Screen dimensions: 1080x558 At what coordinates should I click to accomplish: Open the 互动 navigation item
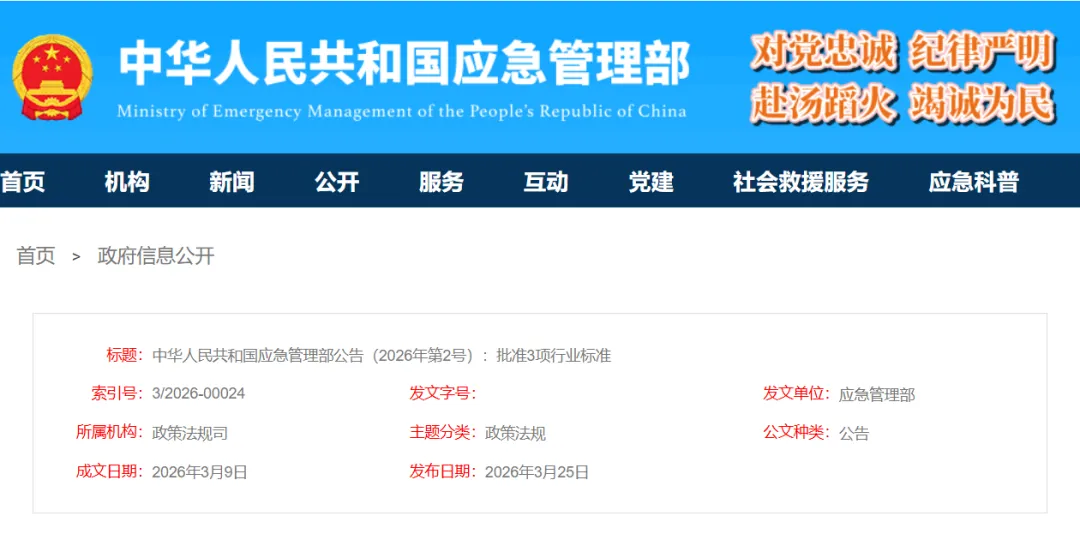point(546,182)
